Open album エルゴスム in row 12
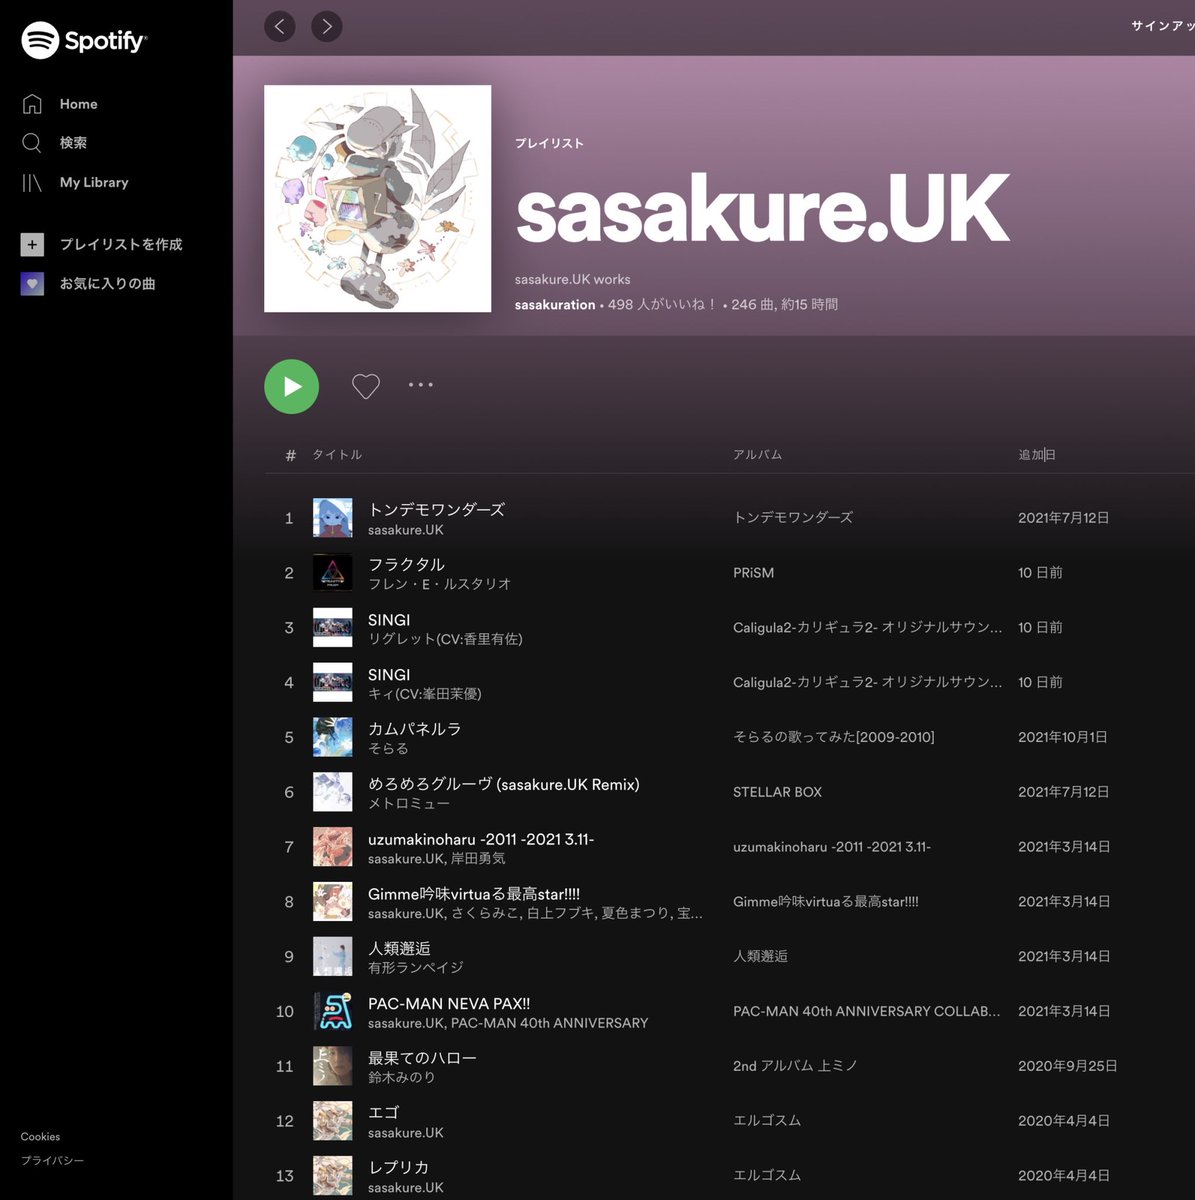The image size is (1195, 1200). pyautogui.click(x=767, y=1121)
